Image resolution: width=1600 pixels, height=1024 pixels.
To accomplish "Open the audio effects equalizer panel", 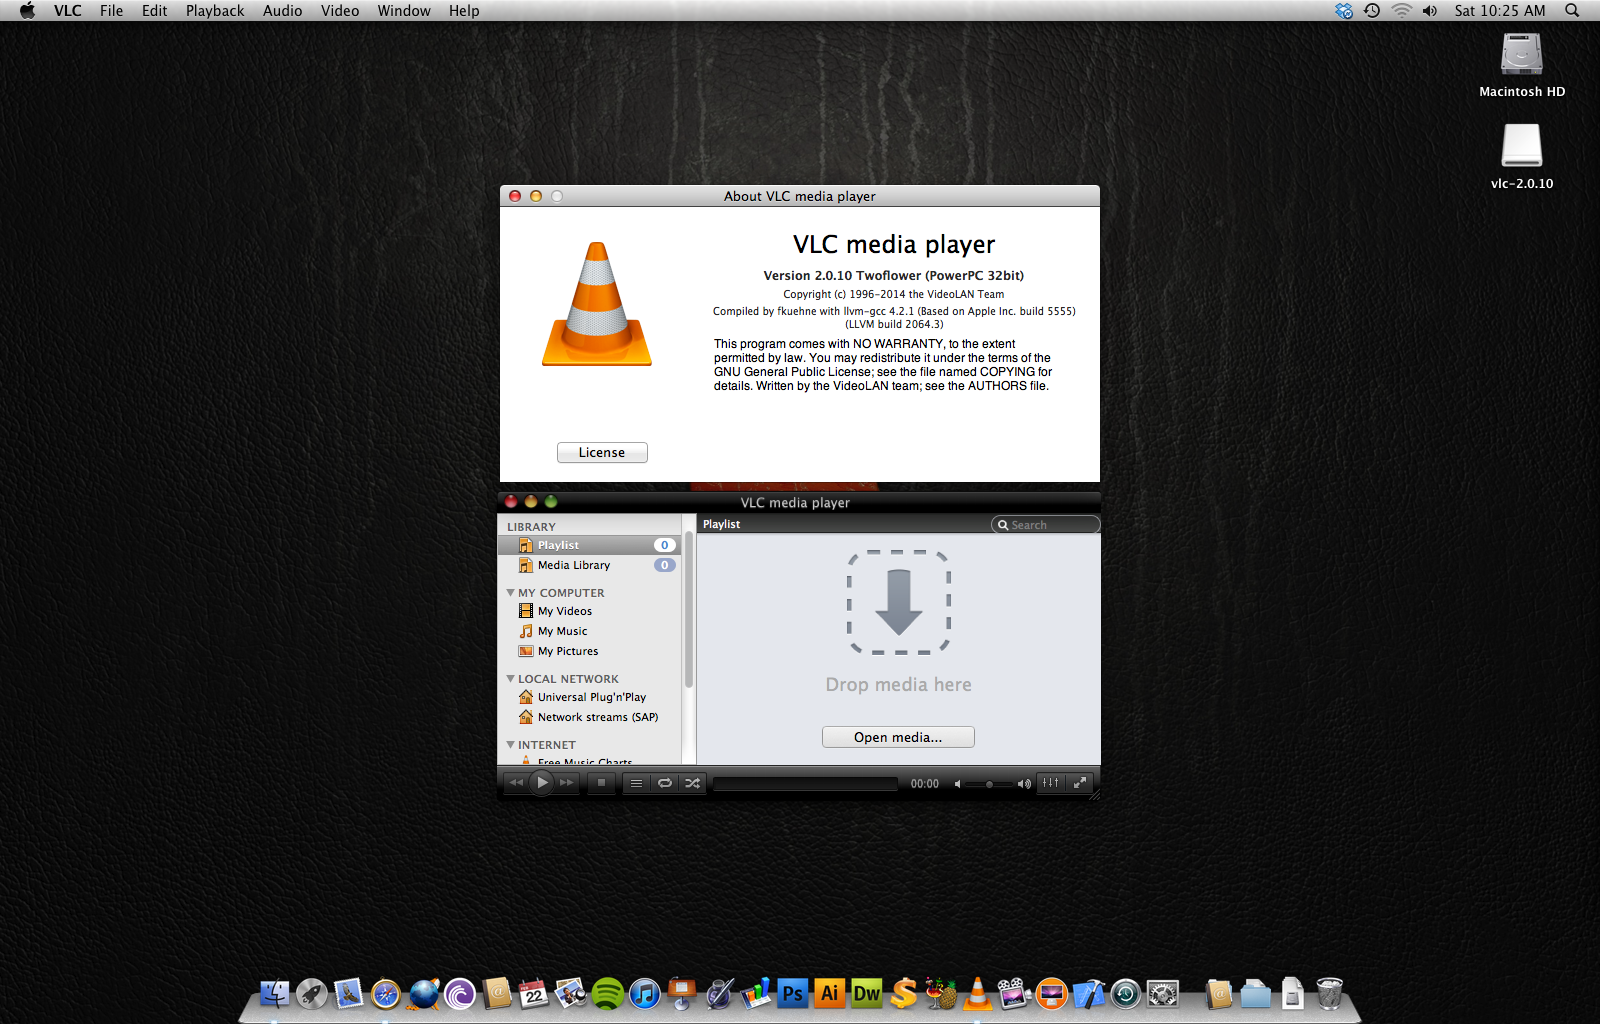I will [x=1050, y=783].
